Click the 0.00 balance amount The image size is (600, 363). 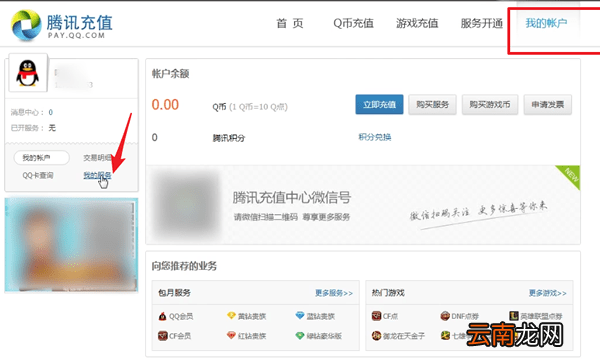tap(165, 104)
